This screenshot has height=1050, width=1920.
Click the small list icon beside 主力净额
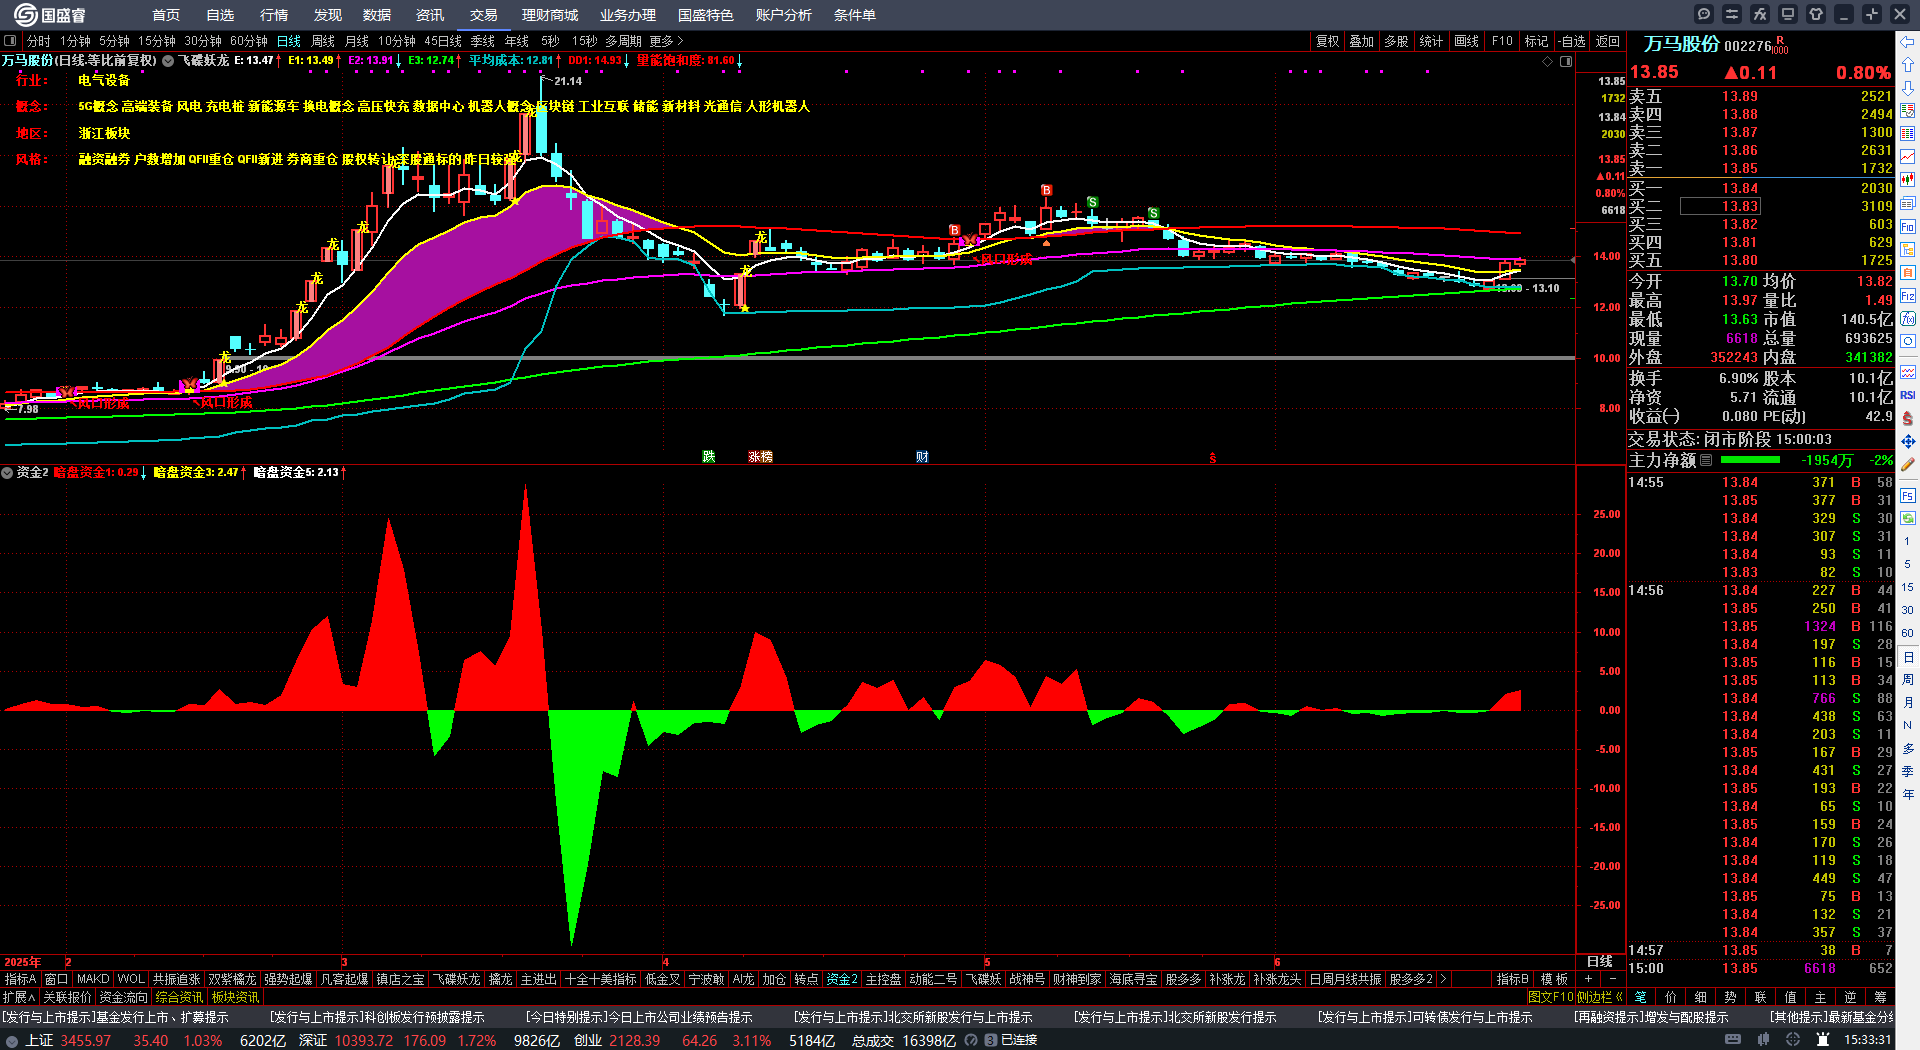click(1706, 460)
